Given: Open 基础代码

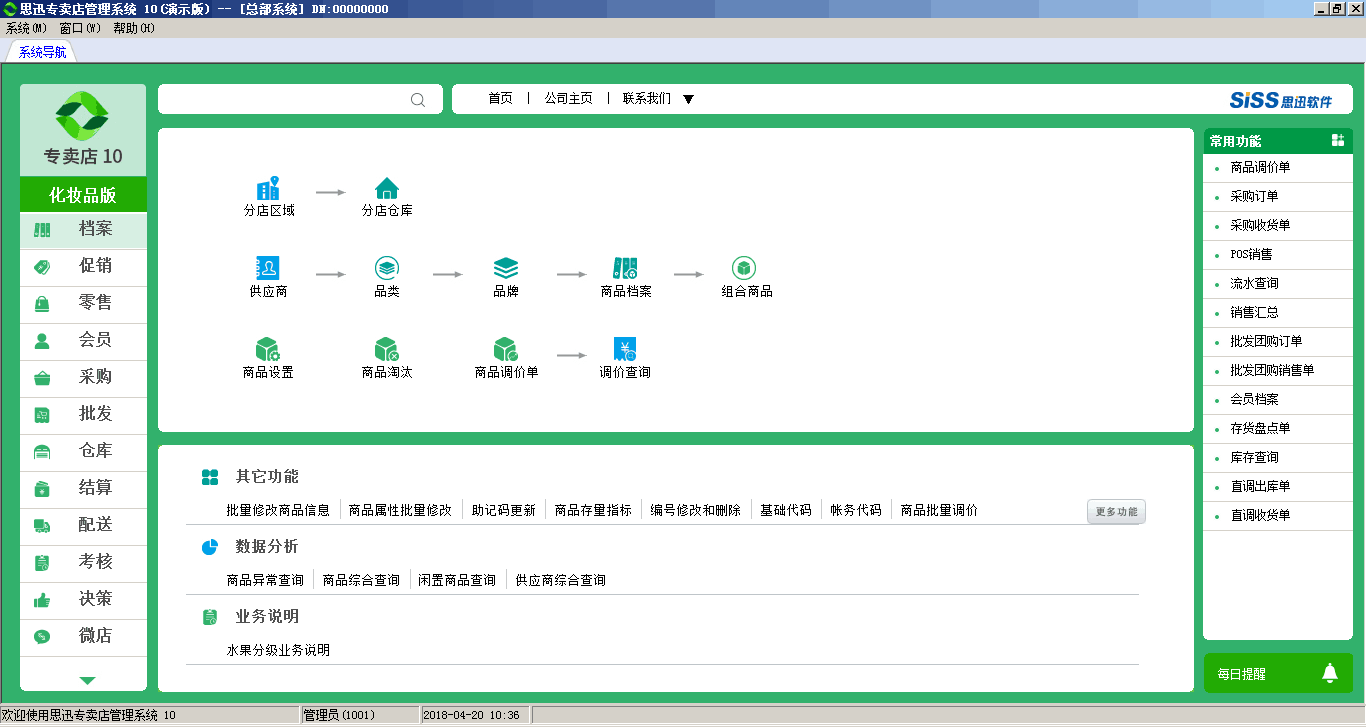Looking at the screenshot, I should coord(786,510).
